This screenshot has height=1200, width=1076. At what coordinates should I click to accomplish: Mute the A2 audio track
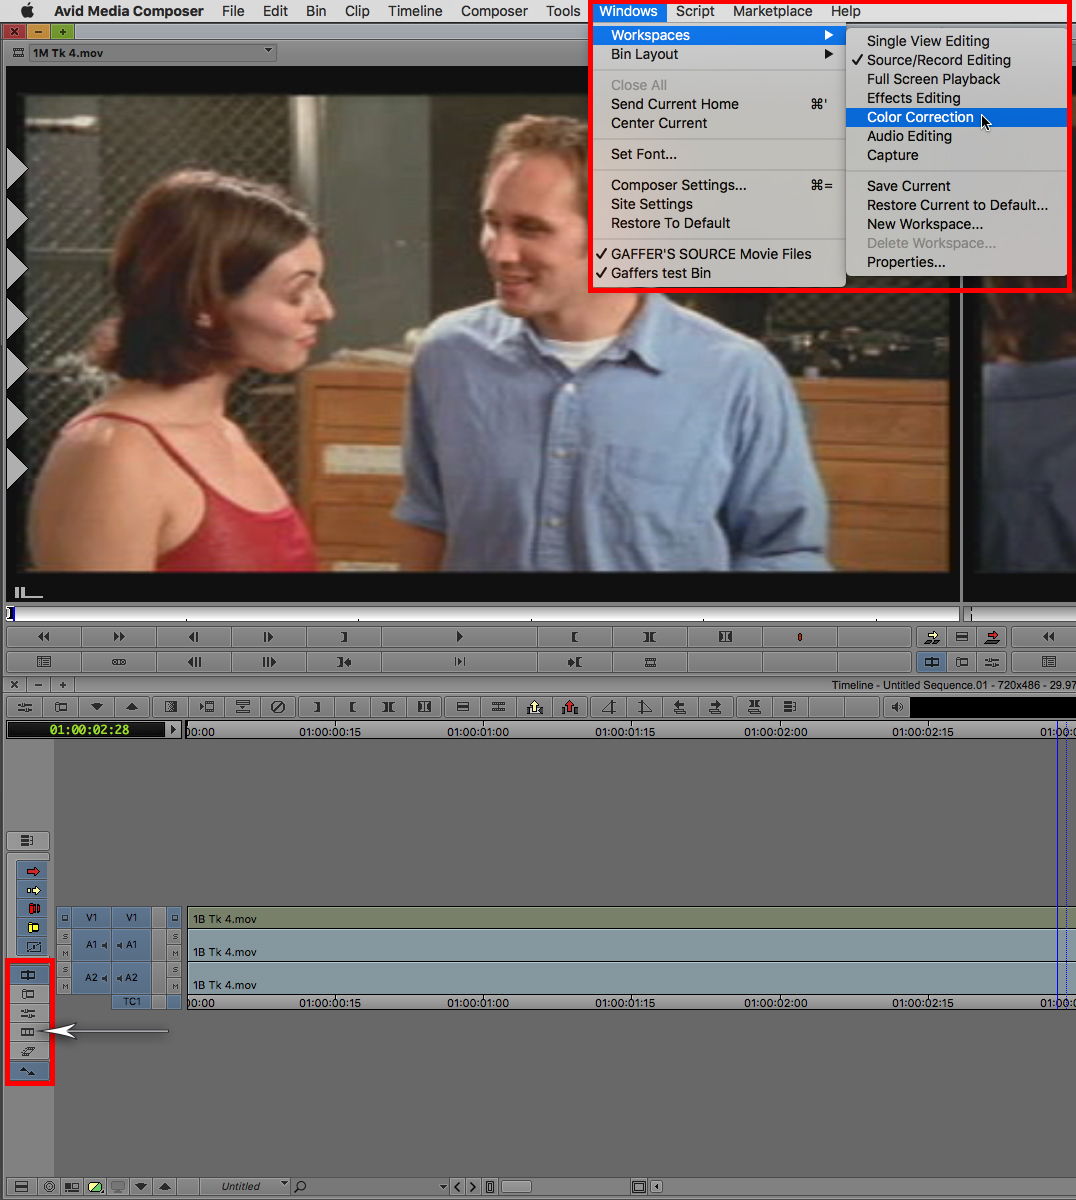(x=64, y=985)
